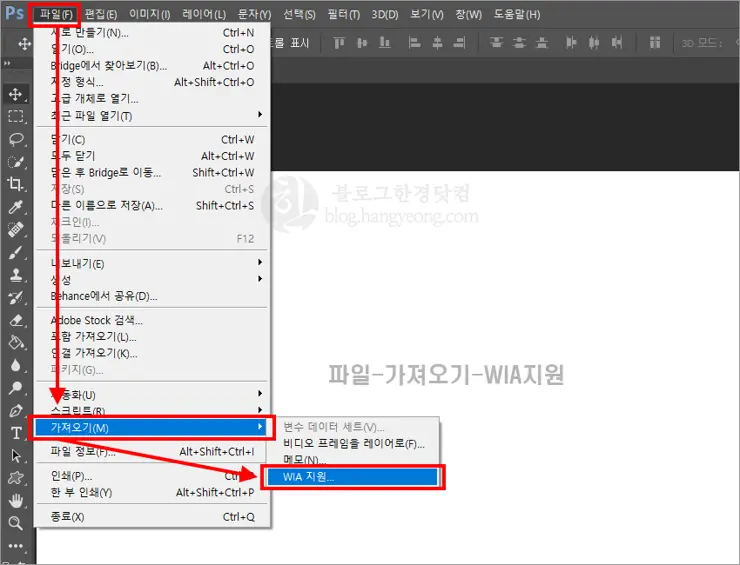740x565 pixels.
Task: Click align top edges icon
Action: (x=339, y=43)
